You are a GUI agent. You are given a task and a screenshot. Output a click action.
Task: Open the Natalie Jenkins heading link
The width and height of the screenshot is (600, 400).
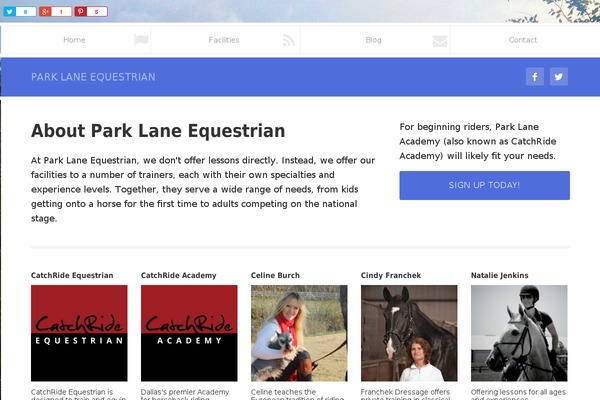[499, 275]
